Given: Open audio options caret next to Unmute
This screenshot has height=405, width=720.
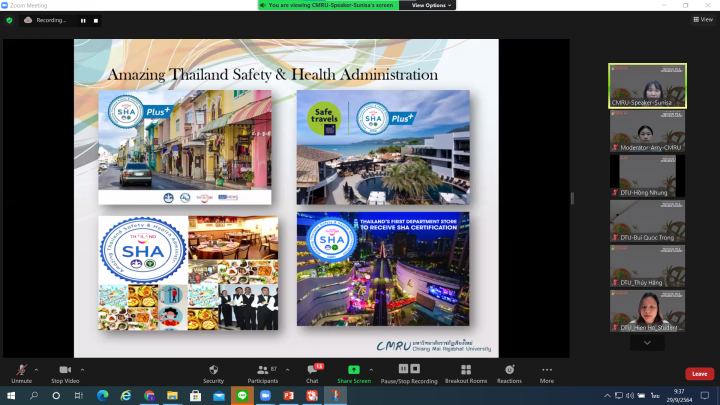Looking at the screenshot, I should 36,370.
